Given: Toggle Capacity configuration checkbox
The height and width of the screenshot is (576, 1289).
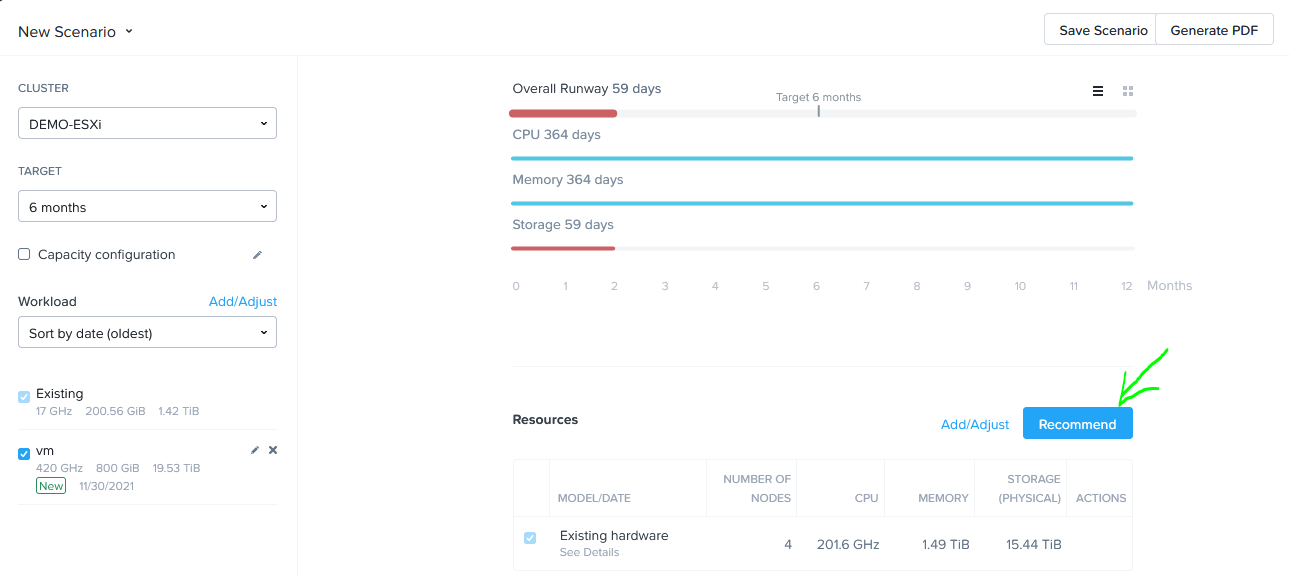Looking at the screenshot, I should (x=24, y=254).
